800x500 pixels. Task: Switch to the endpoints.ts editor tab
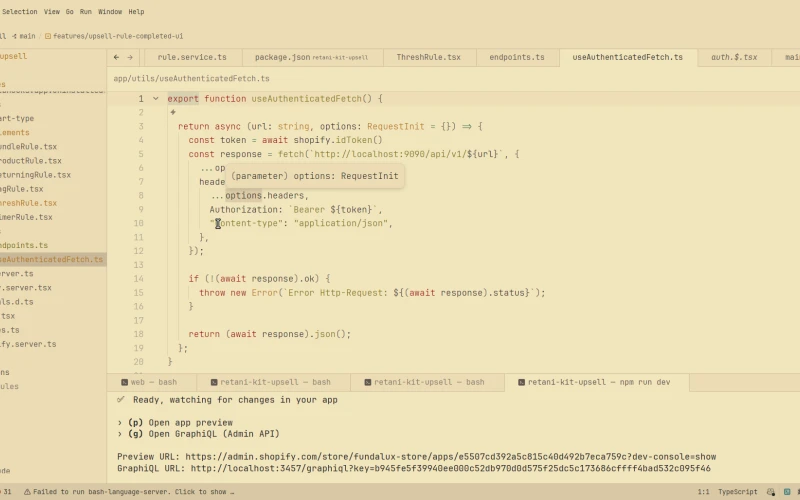[x=517, y=57]
